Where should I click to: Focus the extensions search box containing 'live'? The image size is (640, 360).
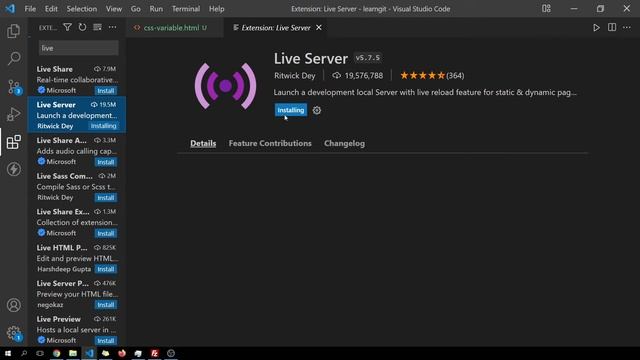pyautogui.click(x=79, y=48)
